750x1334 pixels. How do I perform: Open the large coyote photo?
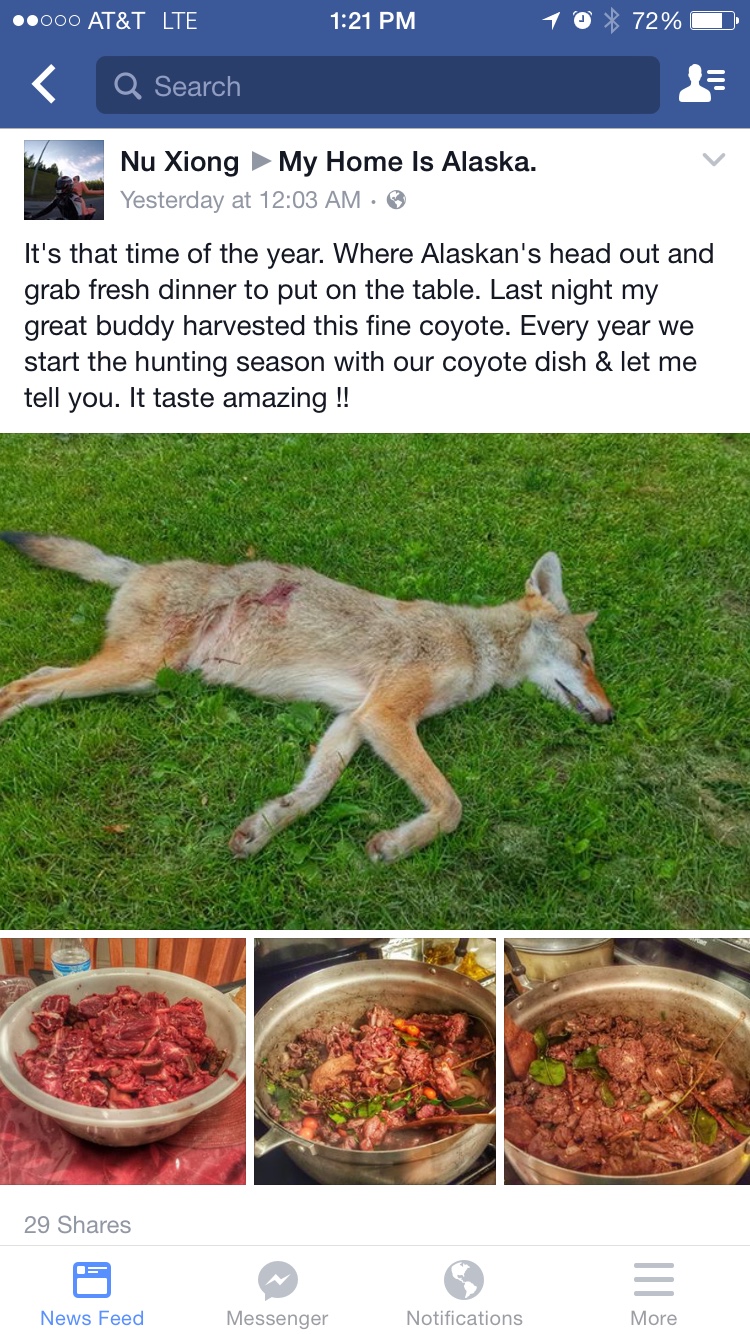(375, 681)
